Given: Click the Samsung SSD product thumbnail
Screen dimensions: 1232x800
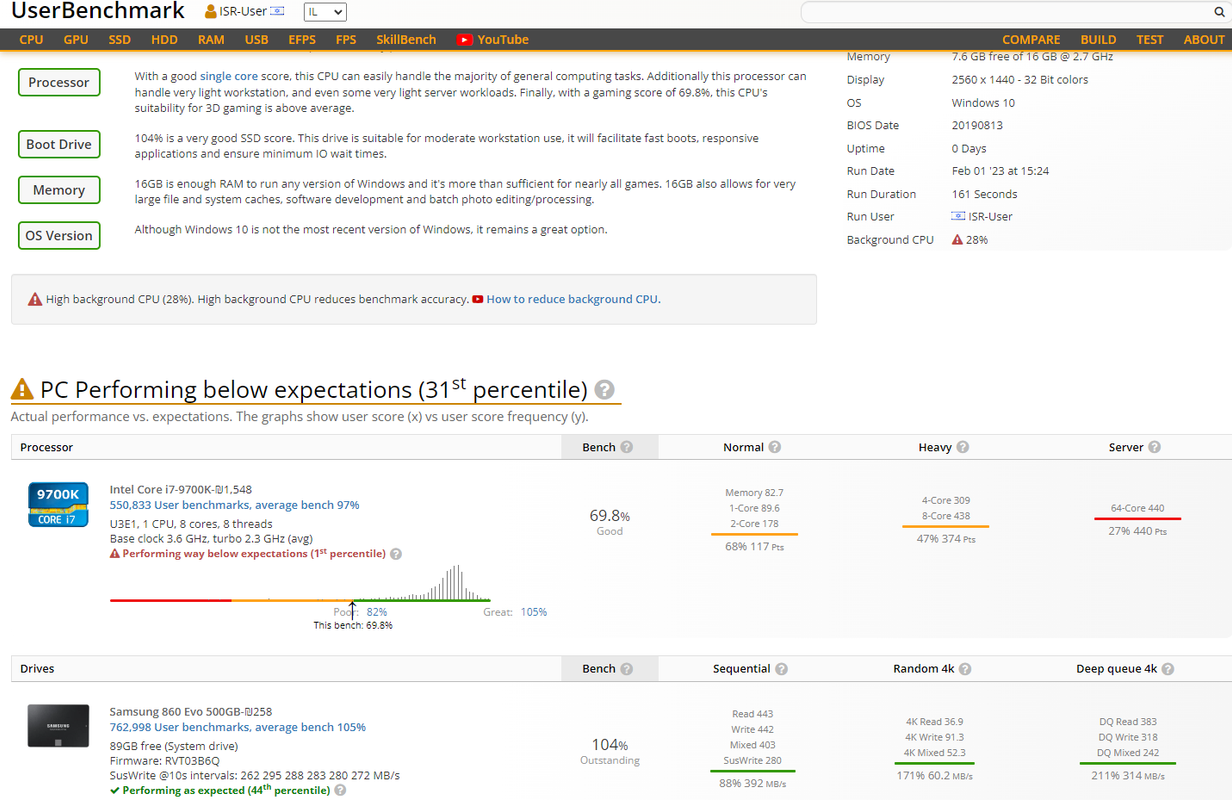Looking at the screenshot, I should 59,726.
